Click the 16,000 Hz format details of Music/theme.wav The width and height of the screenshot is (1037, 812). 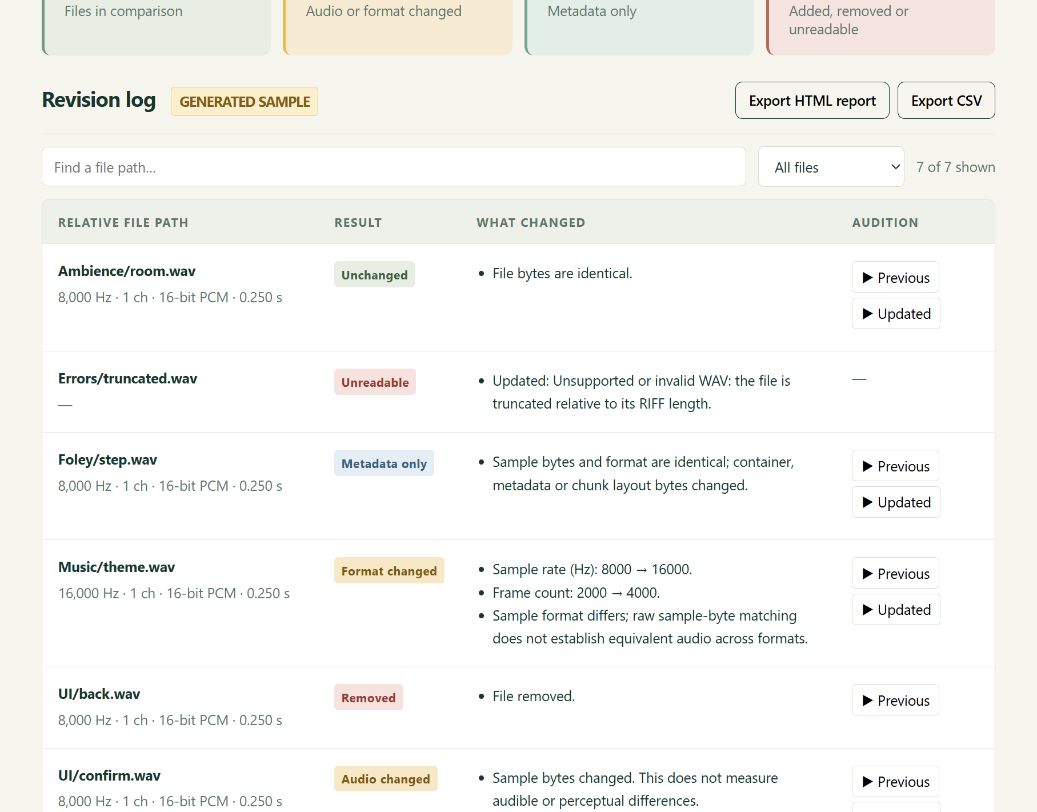174,593
